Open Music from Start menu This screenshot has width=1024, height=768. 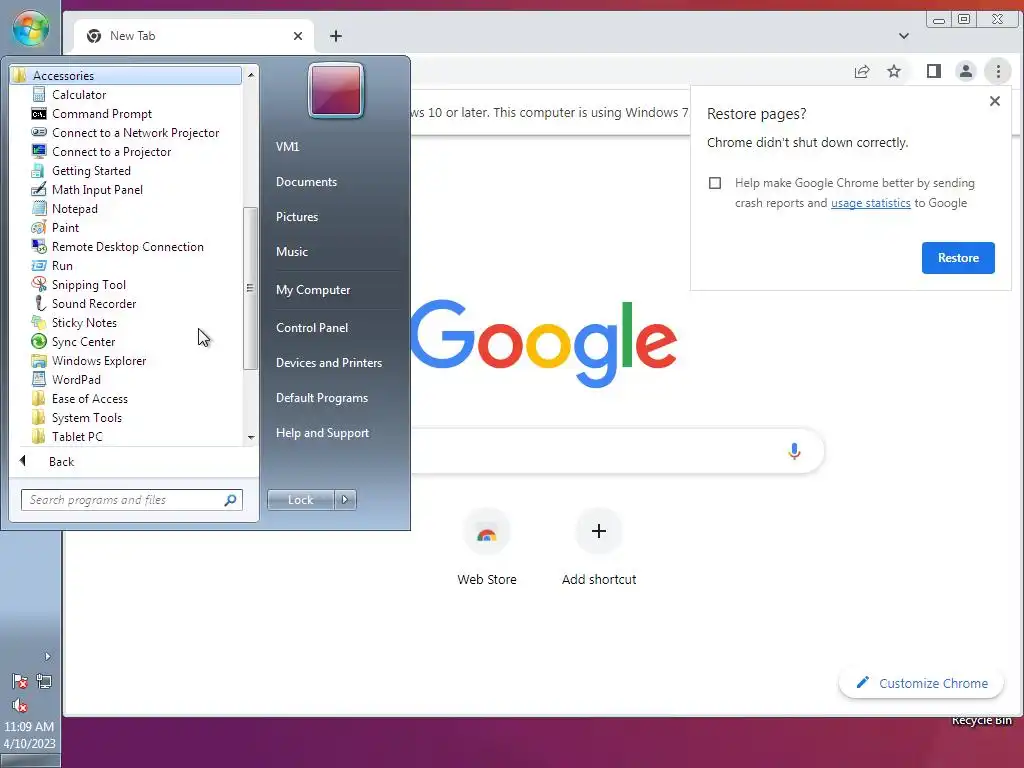[291, 251]
